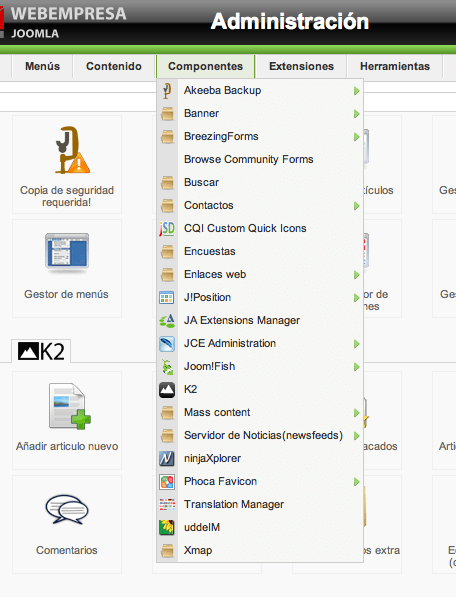Select the Encuestas text entry
The image size is (456, 597).
point(210,251)
